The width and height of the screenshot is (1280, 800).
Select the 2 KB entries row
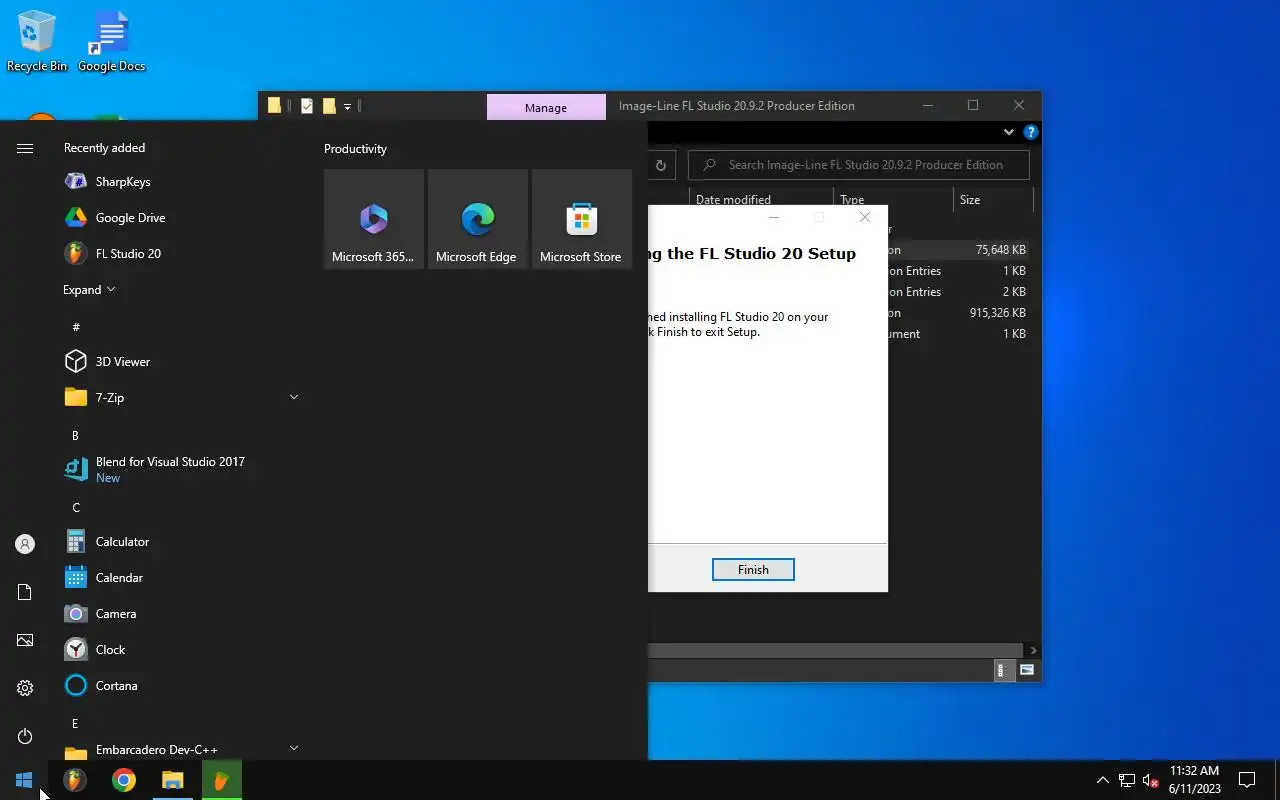pyautogui.click(x=958, y=292)
